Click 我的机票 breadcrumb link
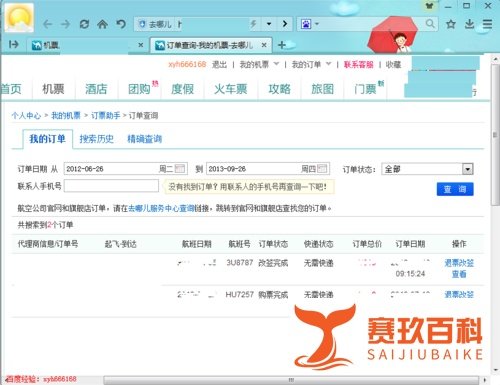The width and height of the screenshot is (500, 385). point(66,116)
